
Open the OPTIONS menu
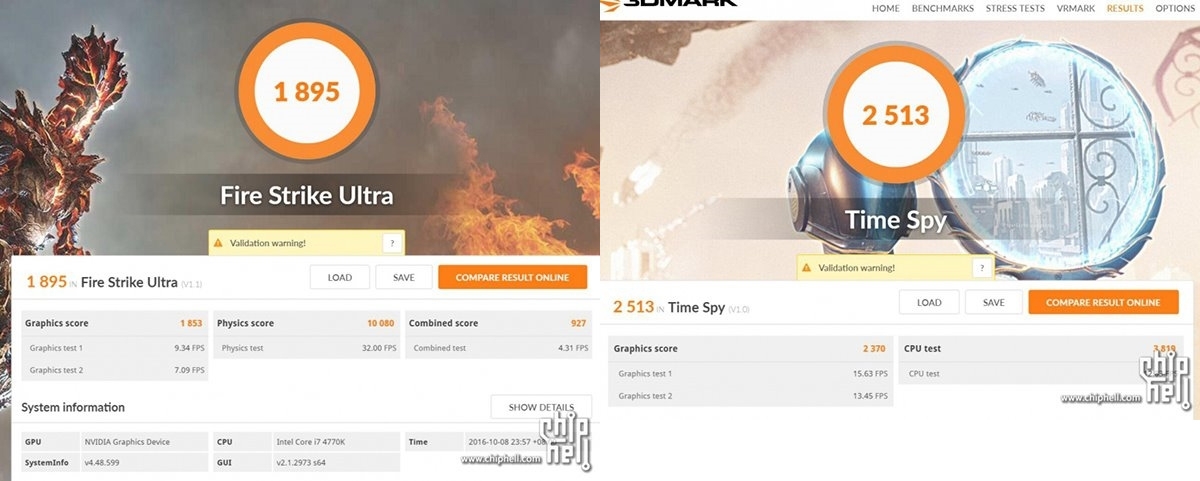pyautogui.click(x=1175, y=8)
